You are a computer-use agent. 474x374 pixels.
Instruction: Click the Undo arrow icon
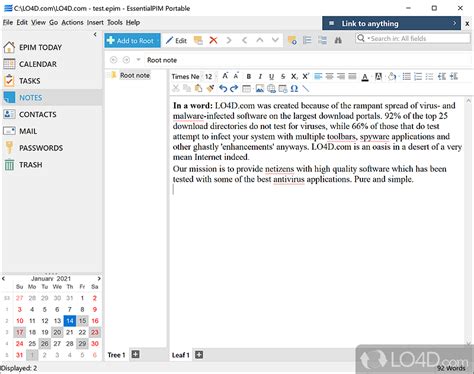[223, 89]
